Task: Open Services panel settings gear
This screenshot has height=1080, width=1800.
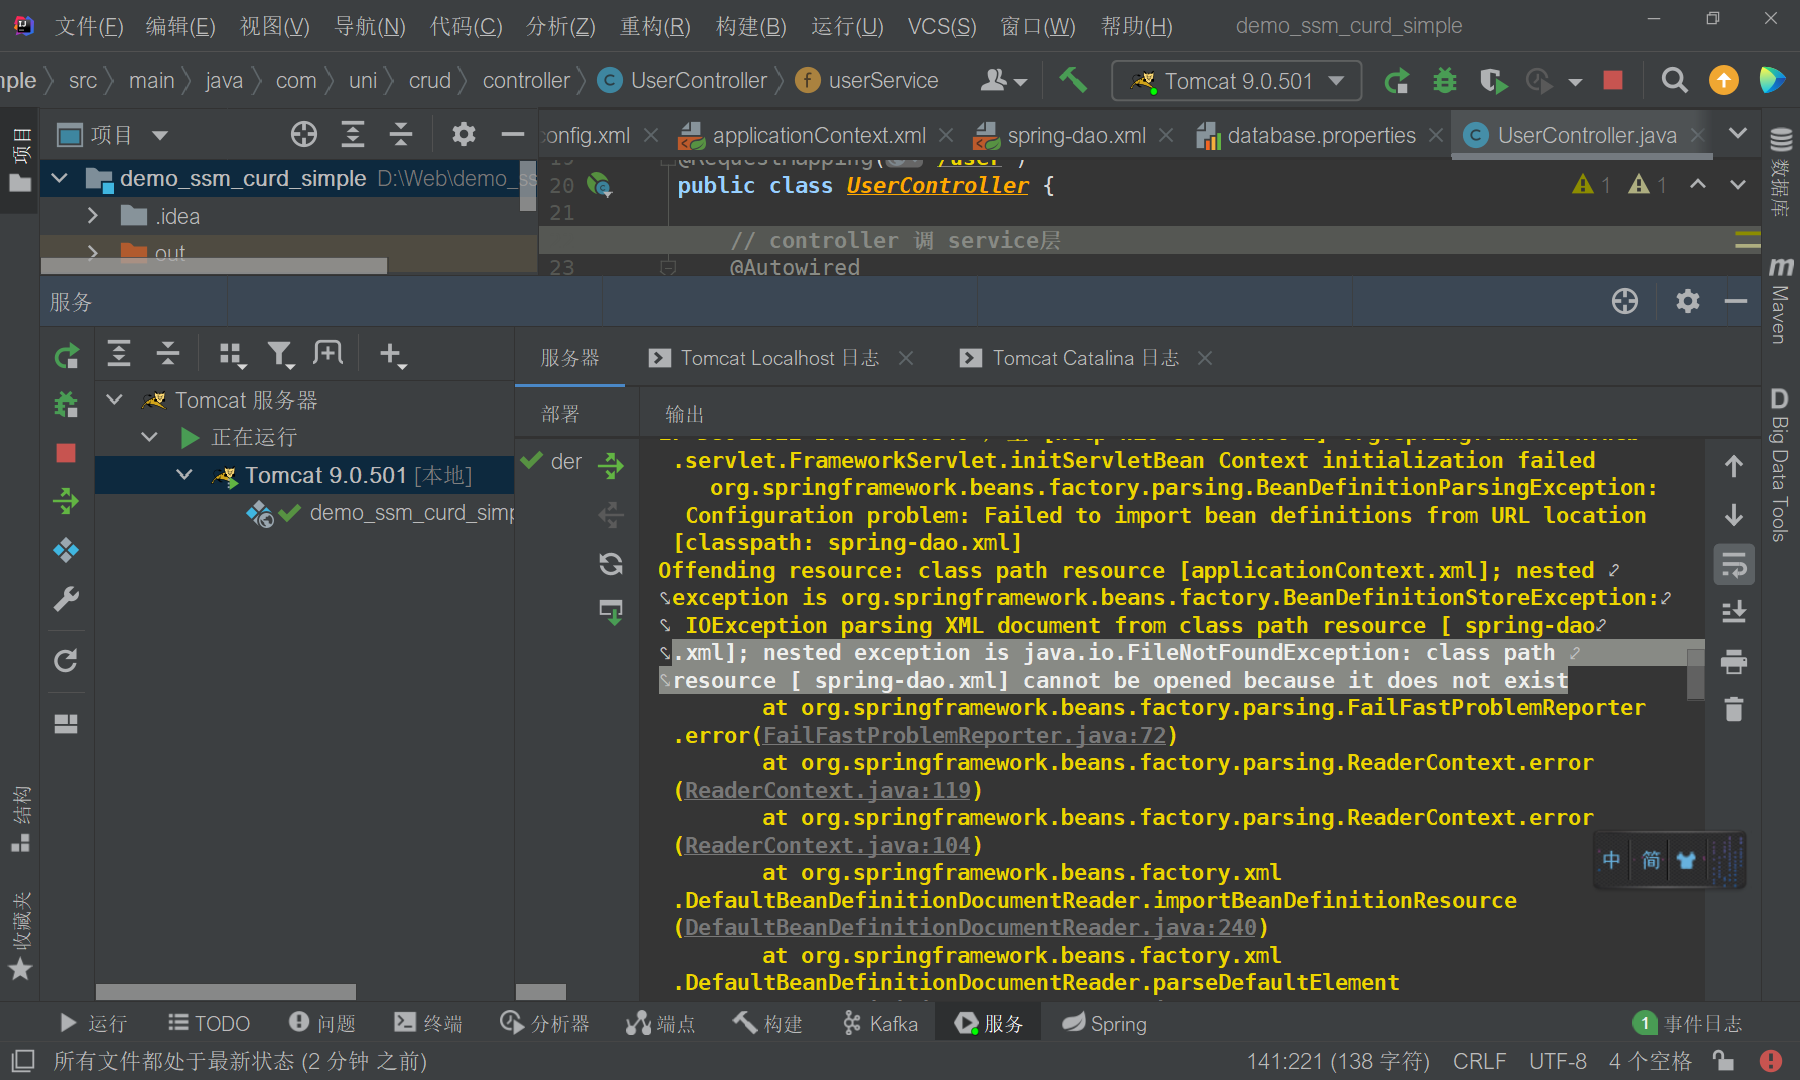Action: point(1688,301)
